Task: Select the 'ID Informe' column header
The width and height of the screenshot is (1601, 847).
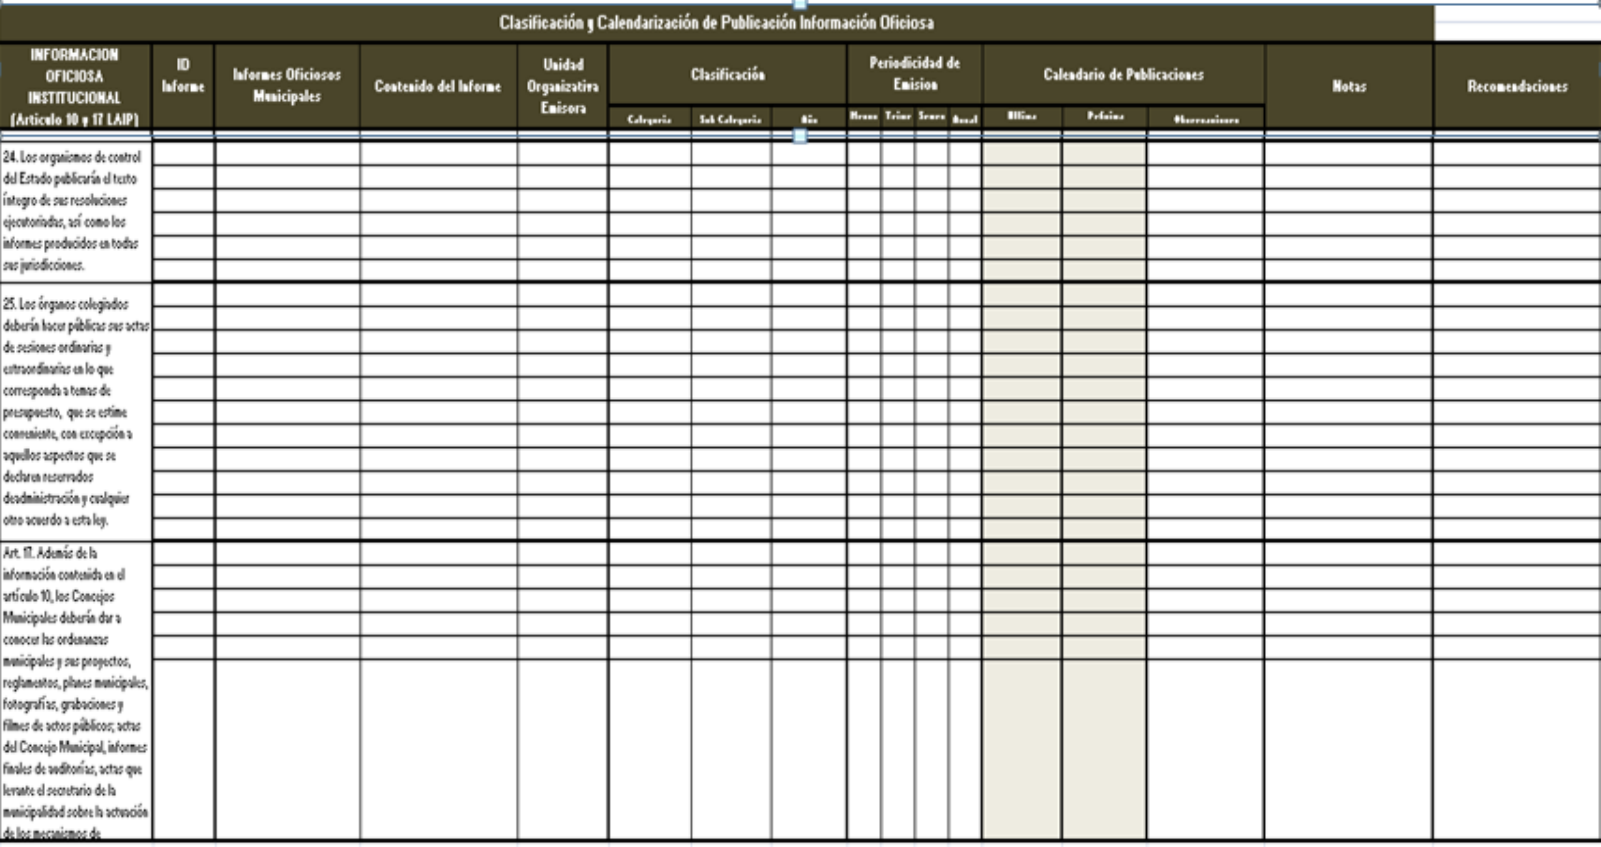Action: click(183, 86)
